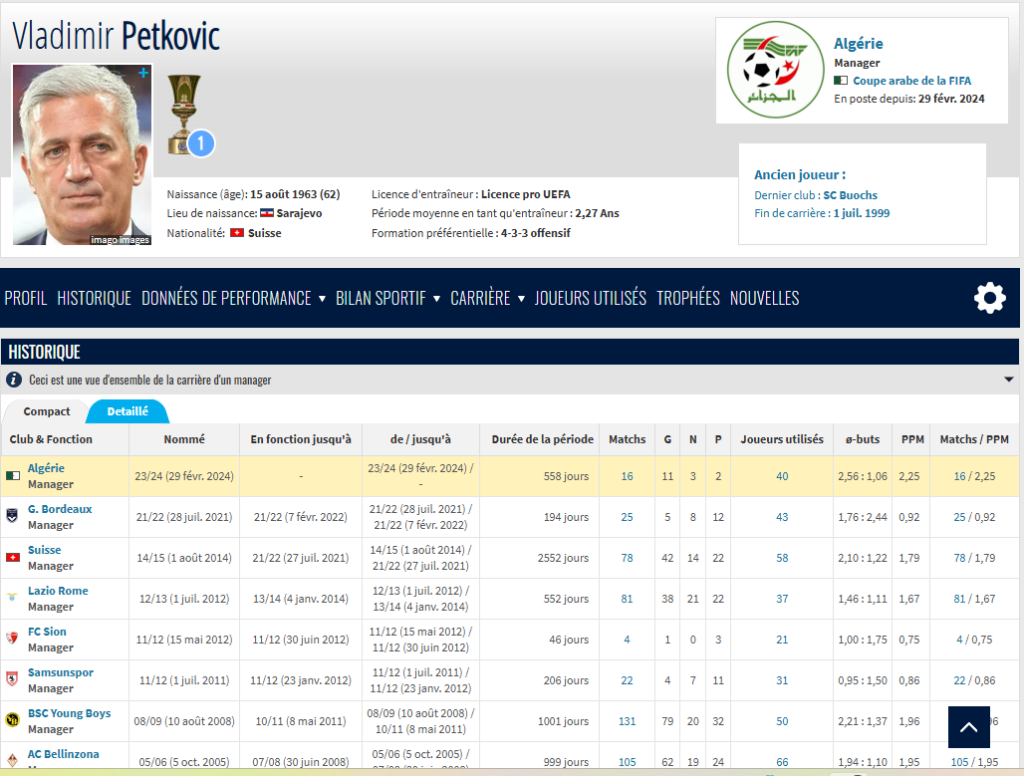Click the info icon under Historique
Image resolution: width=1024 pixels, height=776 pixels.
(14, 380)
